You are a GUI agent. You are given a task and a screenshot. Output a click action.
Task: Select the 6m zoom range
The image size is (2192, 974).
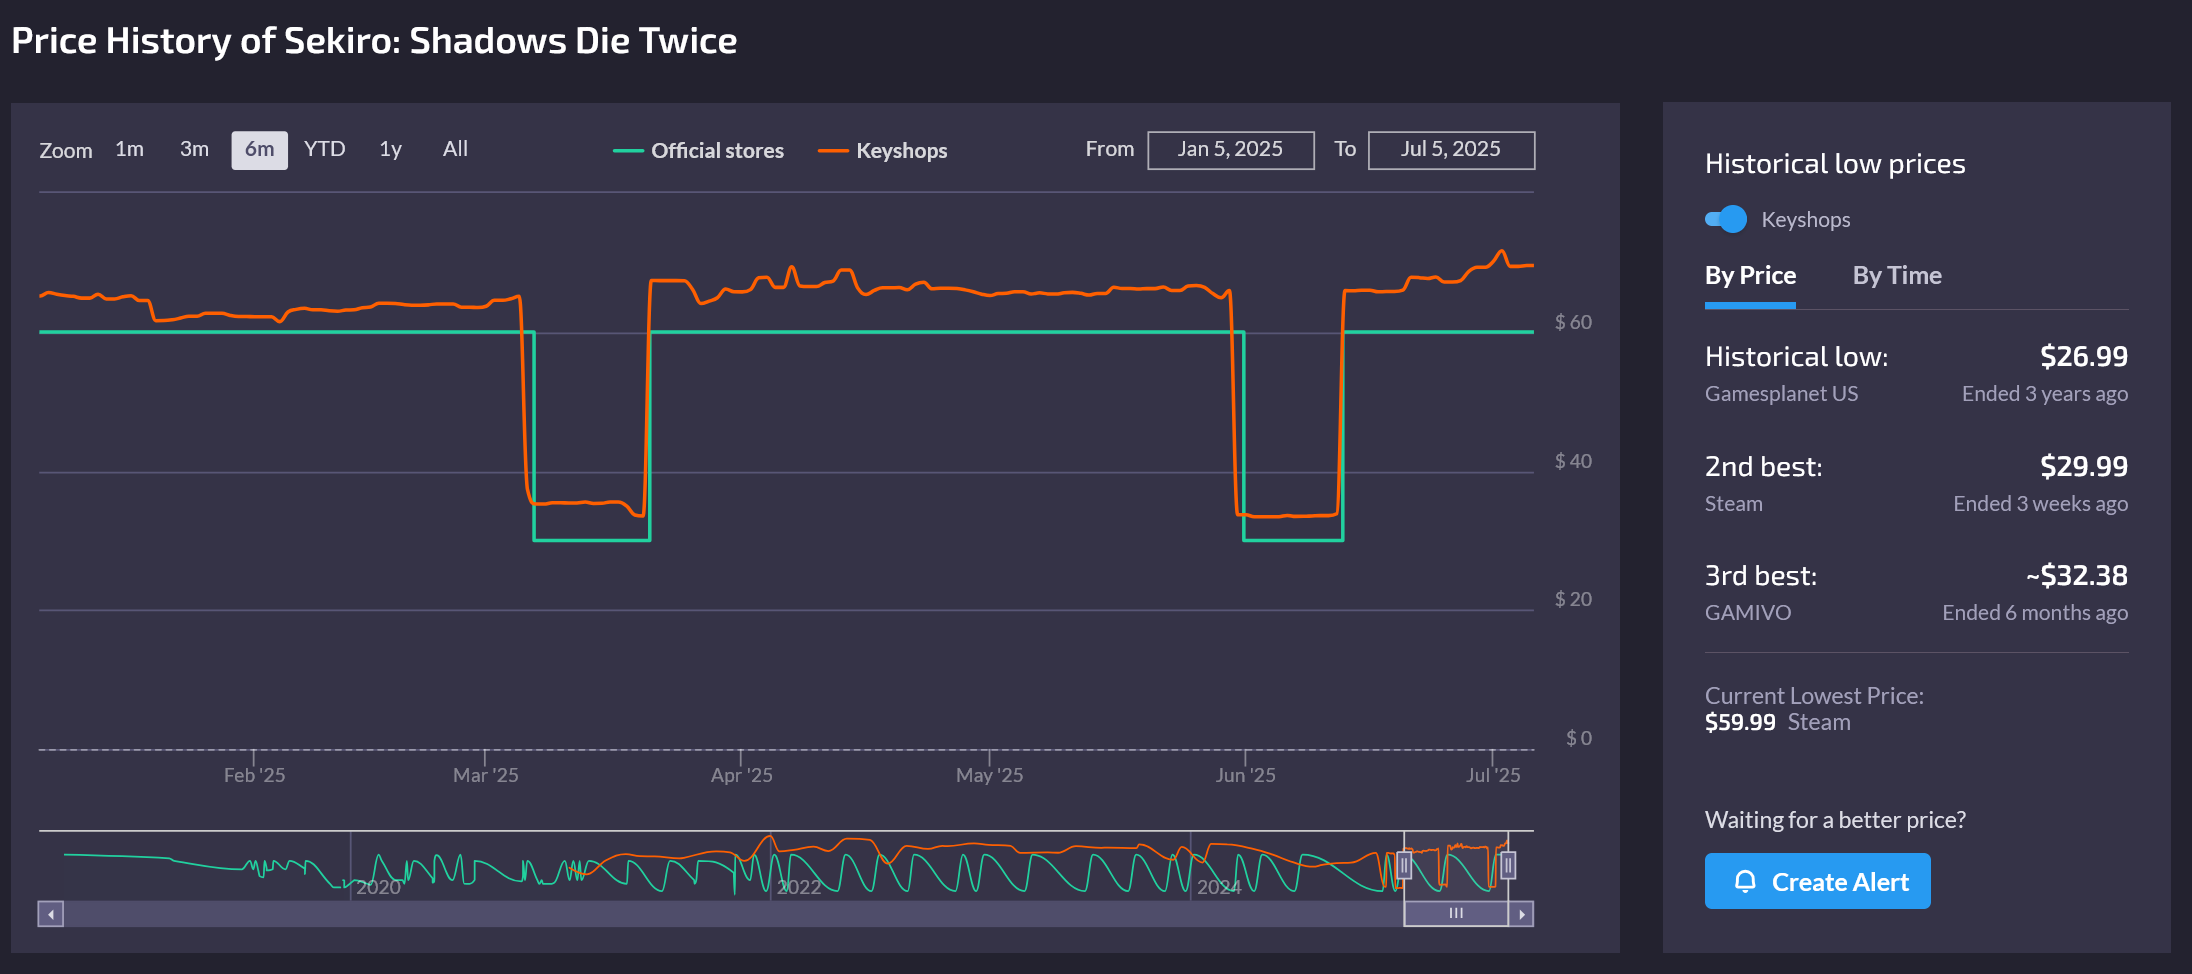(x=259, y=150)
